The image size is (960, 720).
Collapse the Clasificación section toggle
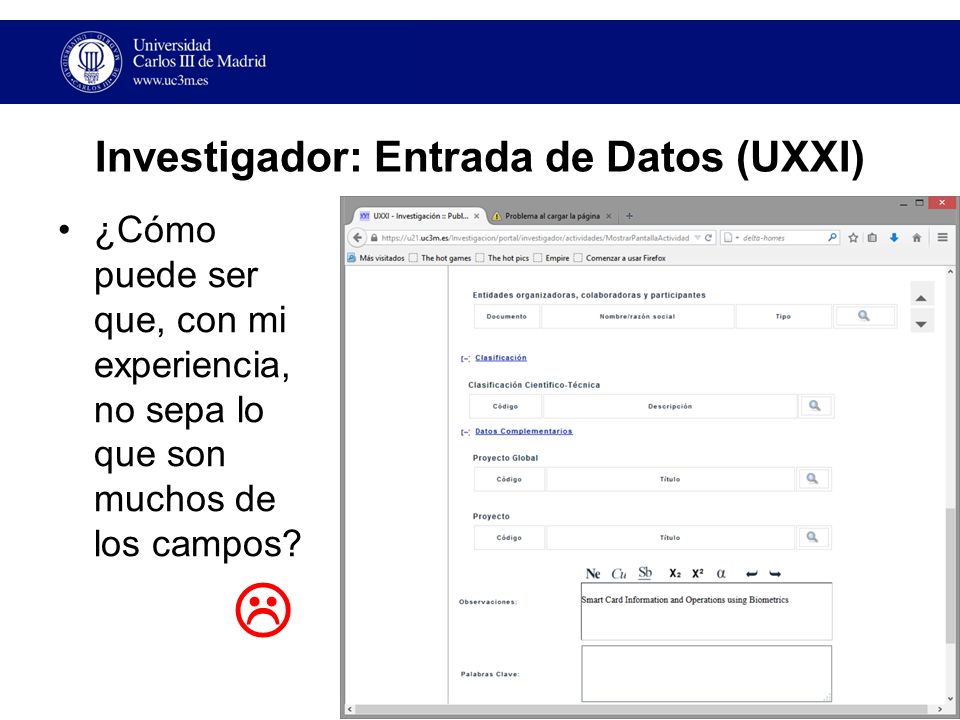pyautogui.click(x=465, y=359)
